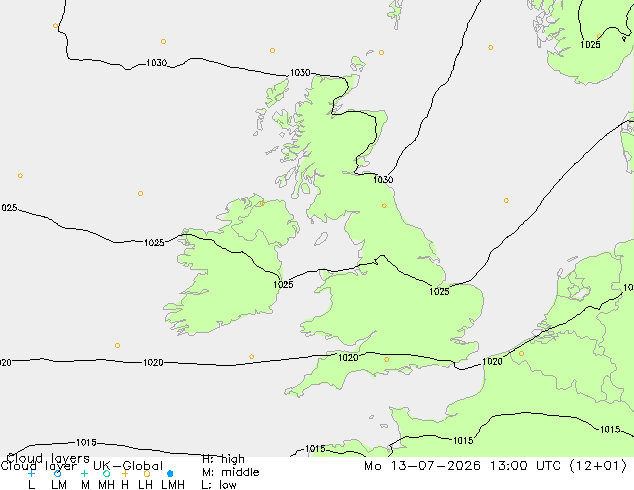Image resolution: width=634 pixels, height=490 pixels.
Task: Click the filled blue LMH legend symbol
Action: tap(170, 473)
